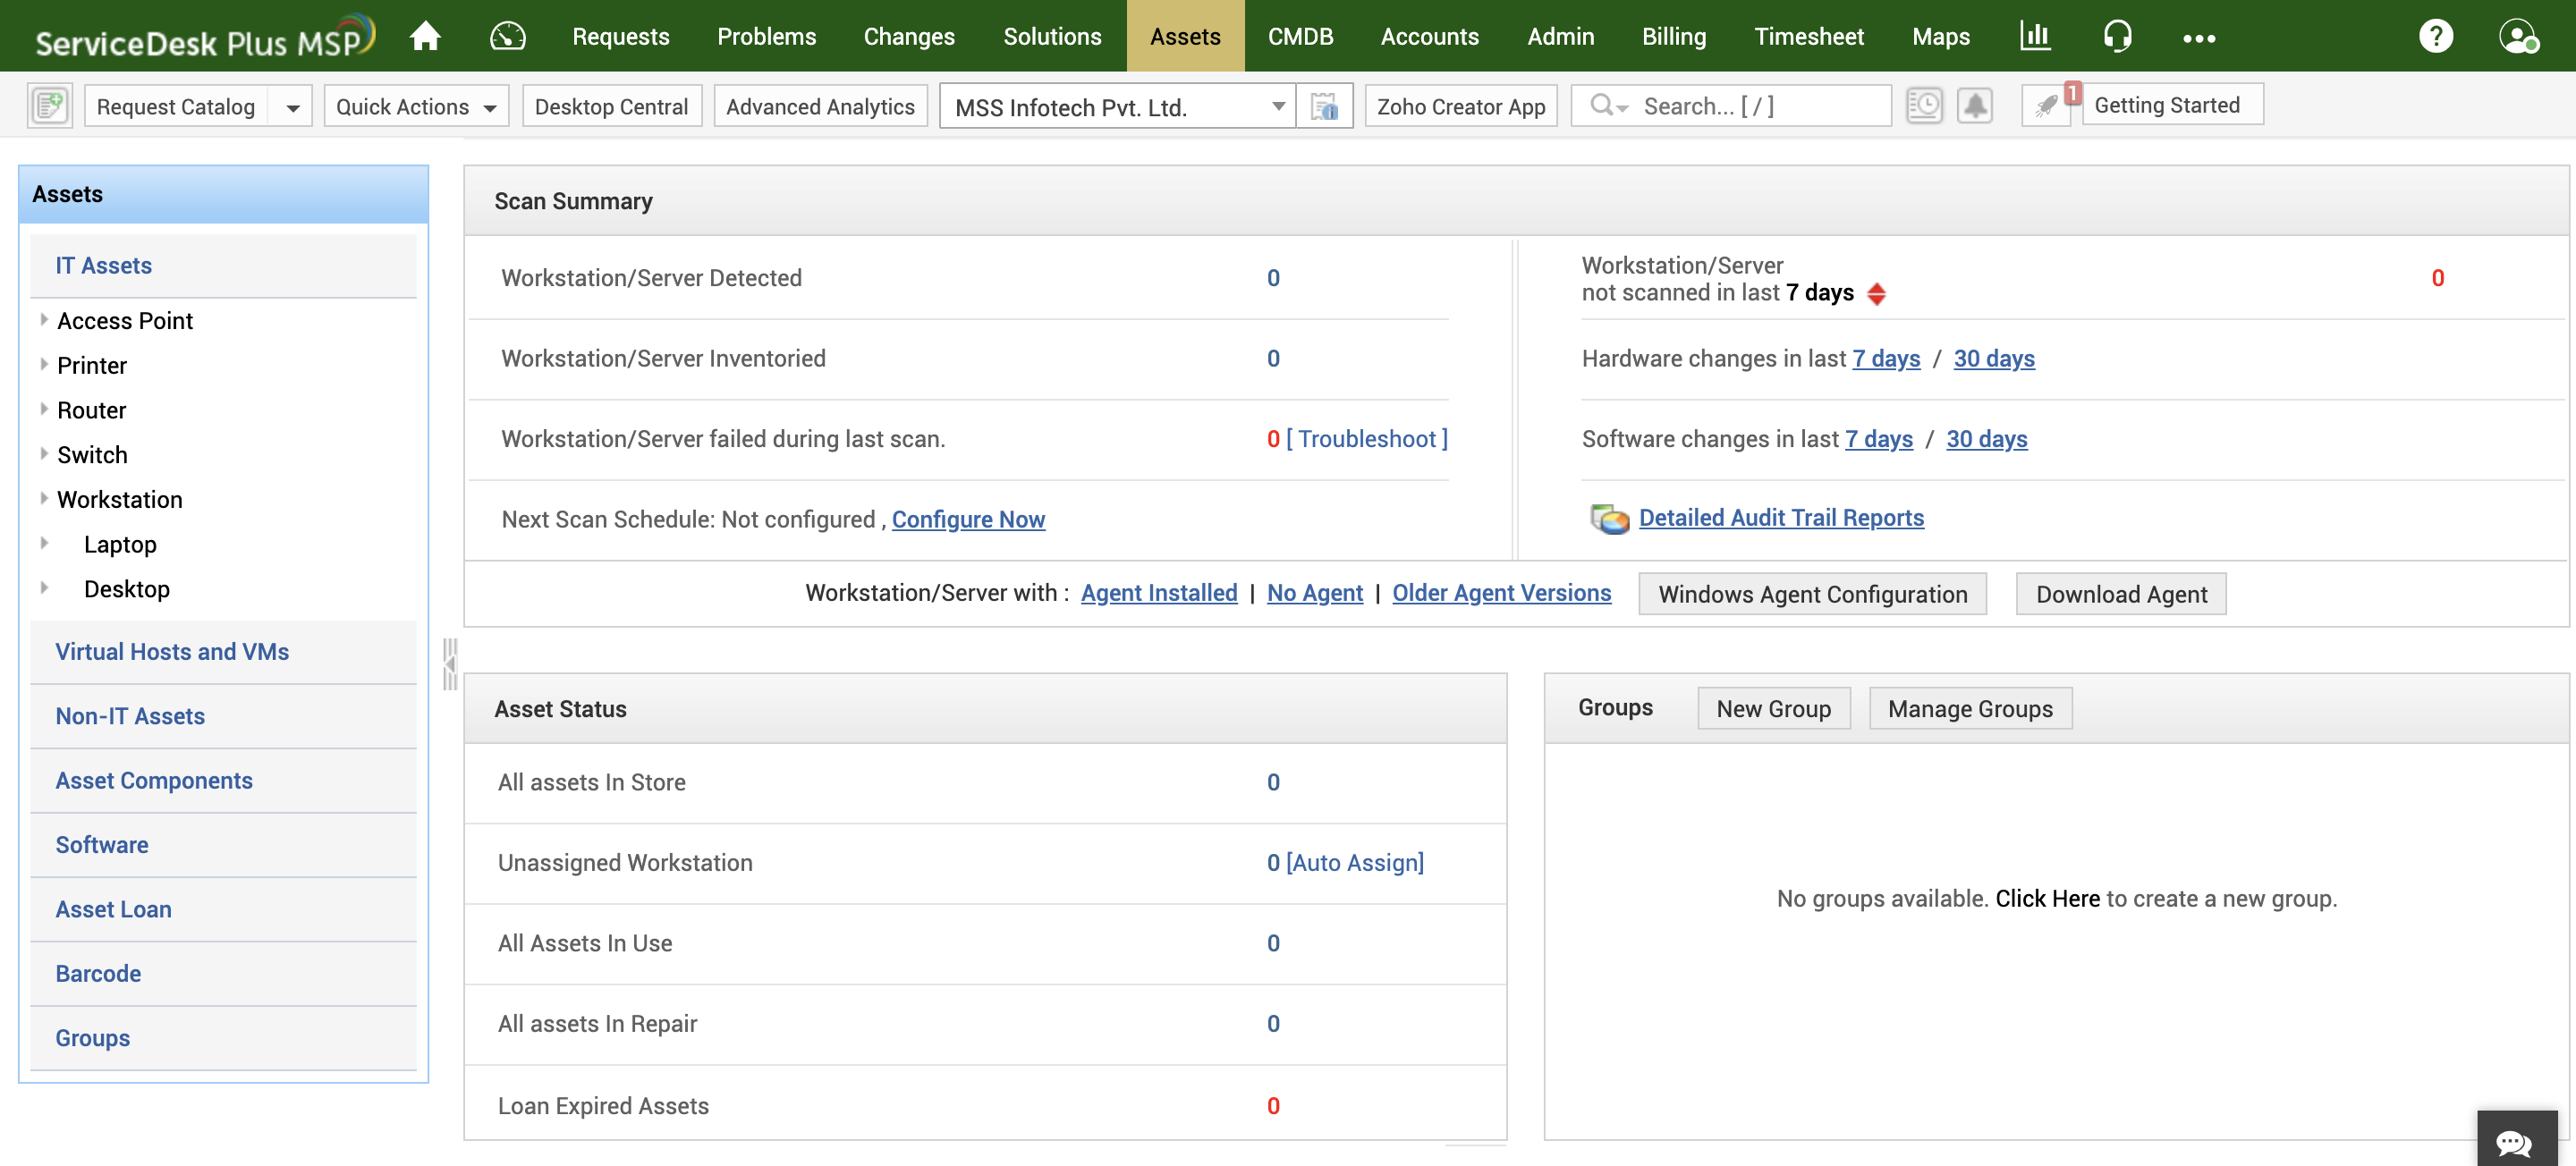Click the notification bell icon

(x=1974, y=106)
